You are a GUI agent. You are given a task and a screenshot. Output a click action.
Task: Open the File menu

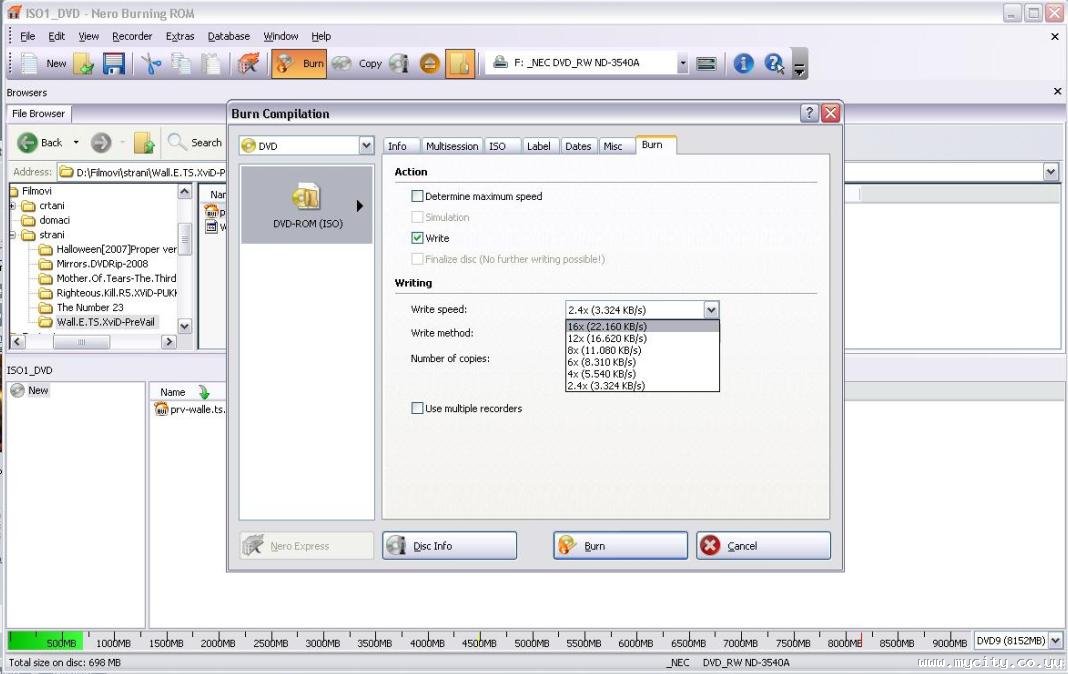(27, 36)
